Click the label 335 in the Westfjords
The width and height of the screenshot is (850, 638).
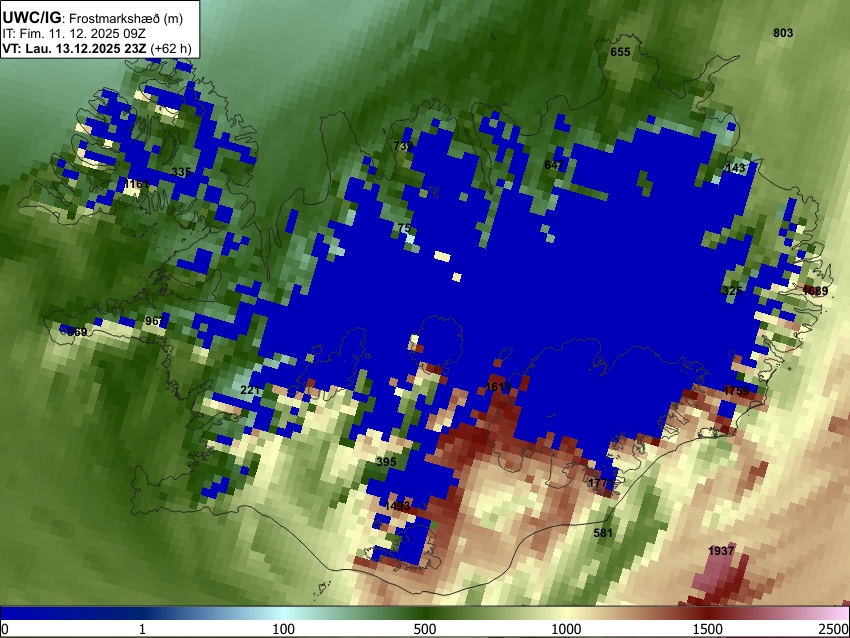[181, 172]
